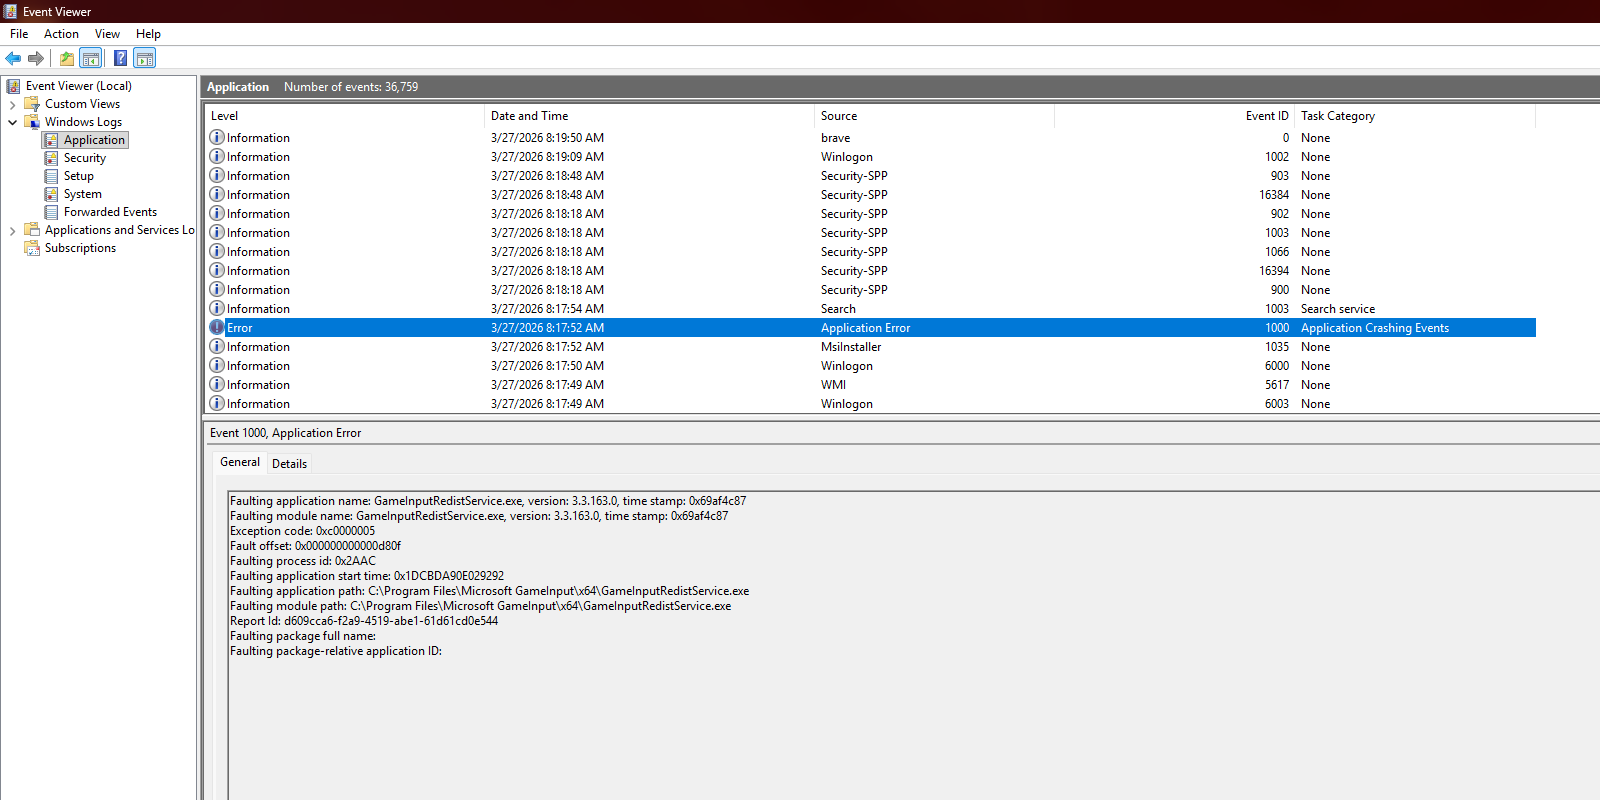This screenshot has height=800, width=1600.
Task: Click the Report Id line in event details
Action: pos(364,621)
